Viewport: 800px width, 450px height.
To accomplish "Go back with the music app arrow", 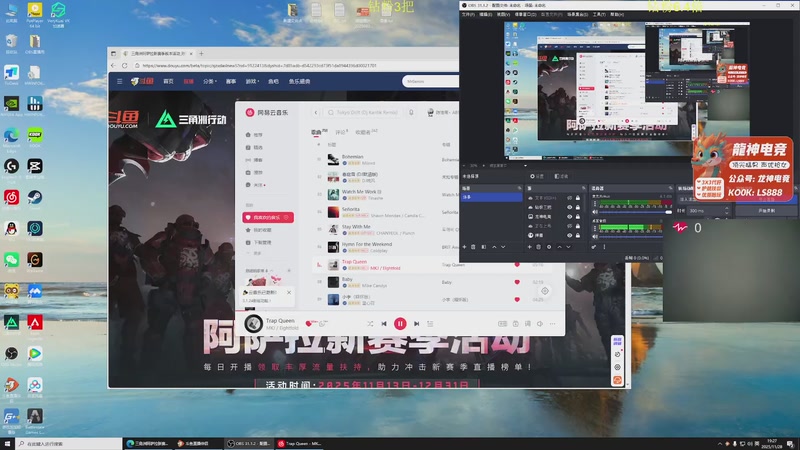I will pos(316,112).
